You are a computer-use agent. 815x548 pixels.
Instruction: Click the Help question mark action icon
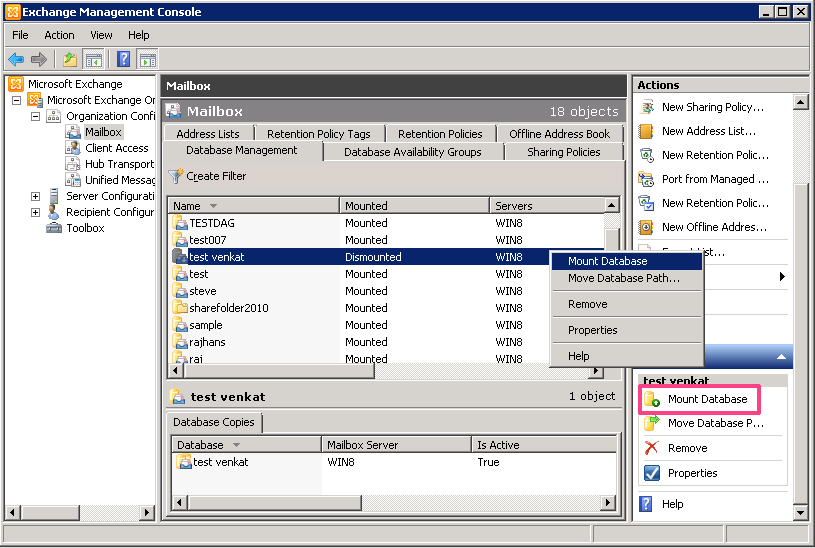coord(646,504)
